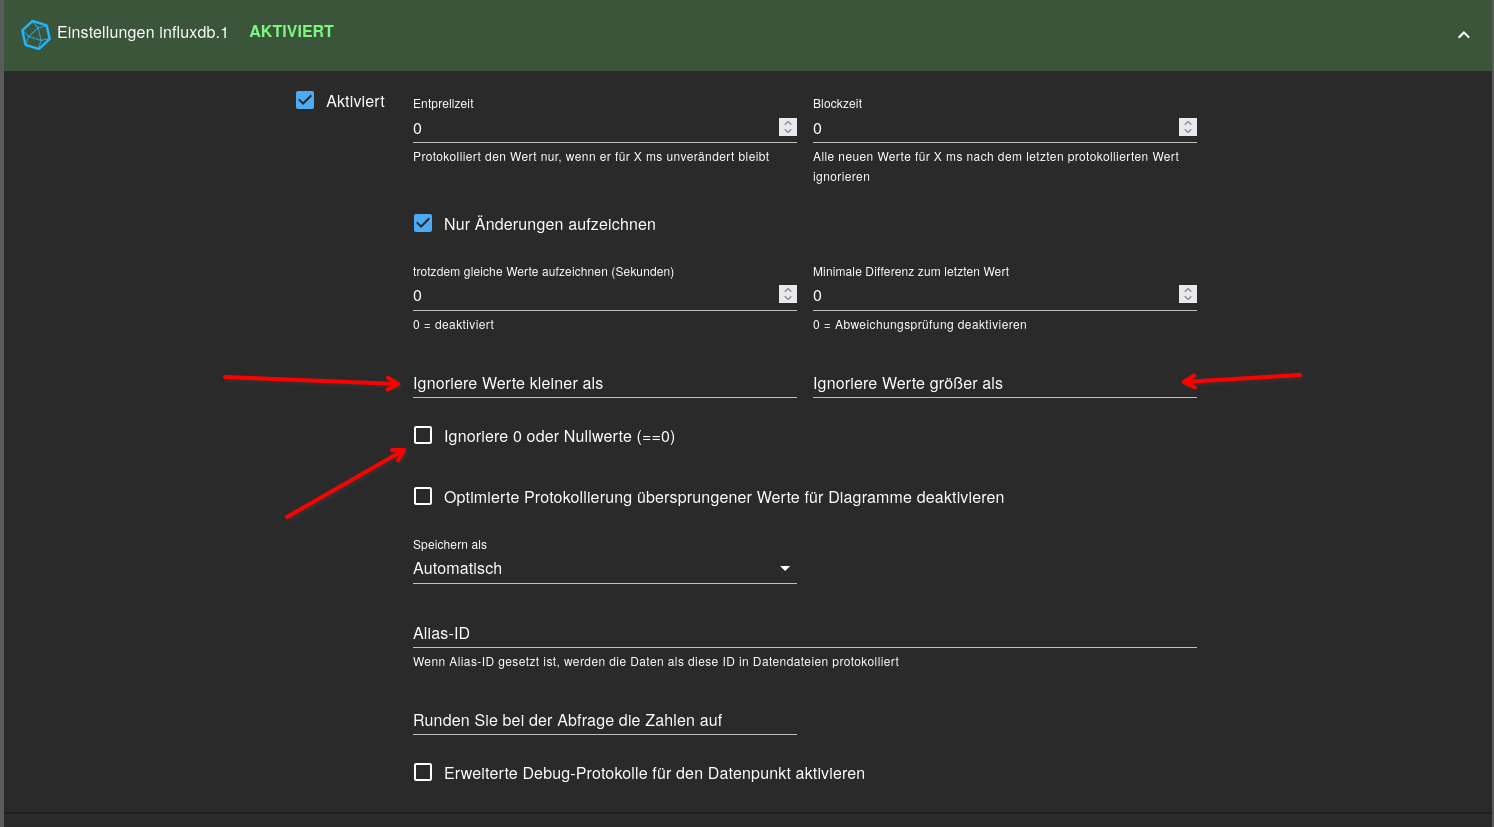Adjust trotzdem gleiche Werte aufzeichnen spinner
The image size is (1494, 827).
788,294
